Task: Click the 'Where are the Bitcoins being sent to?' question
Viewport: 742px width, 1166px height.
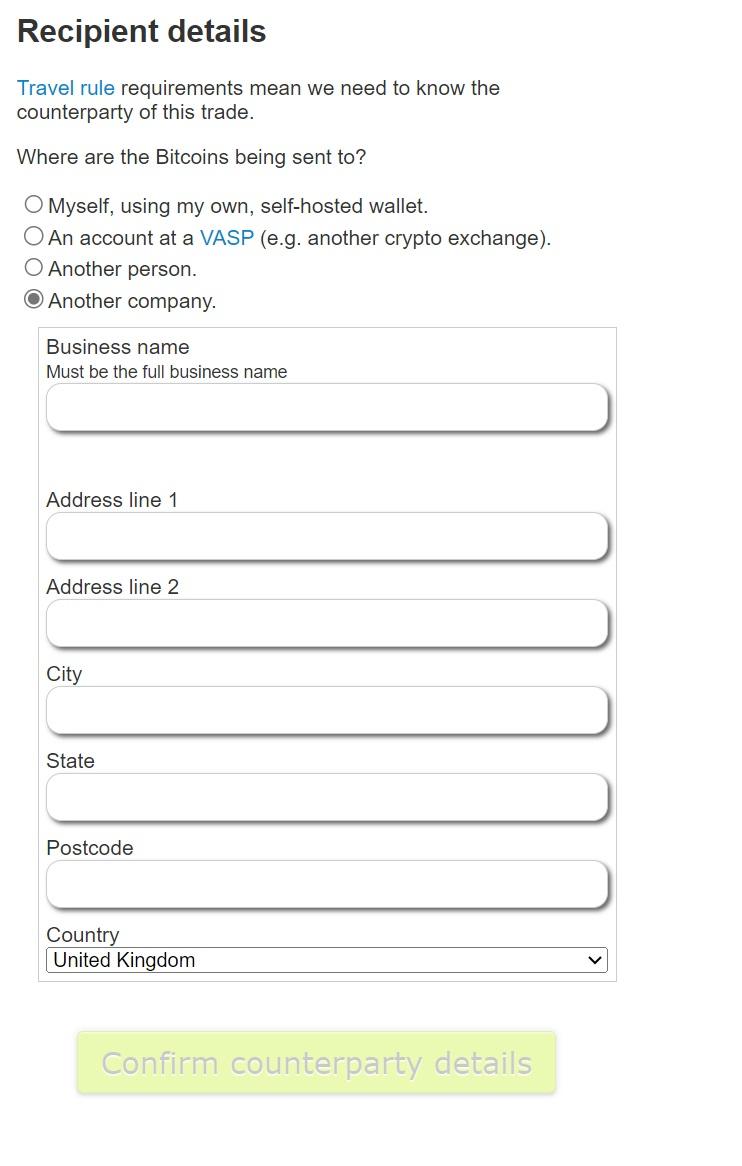Action: (x=192, y=157)
